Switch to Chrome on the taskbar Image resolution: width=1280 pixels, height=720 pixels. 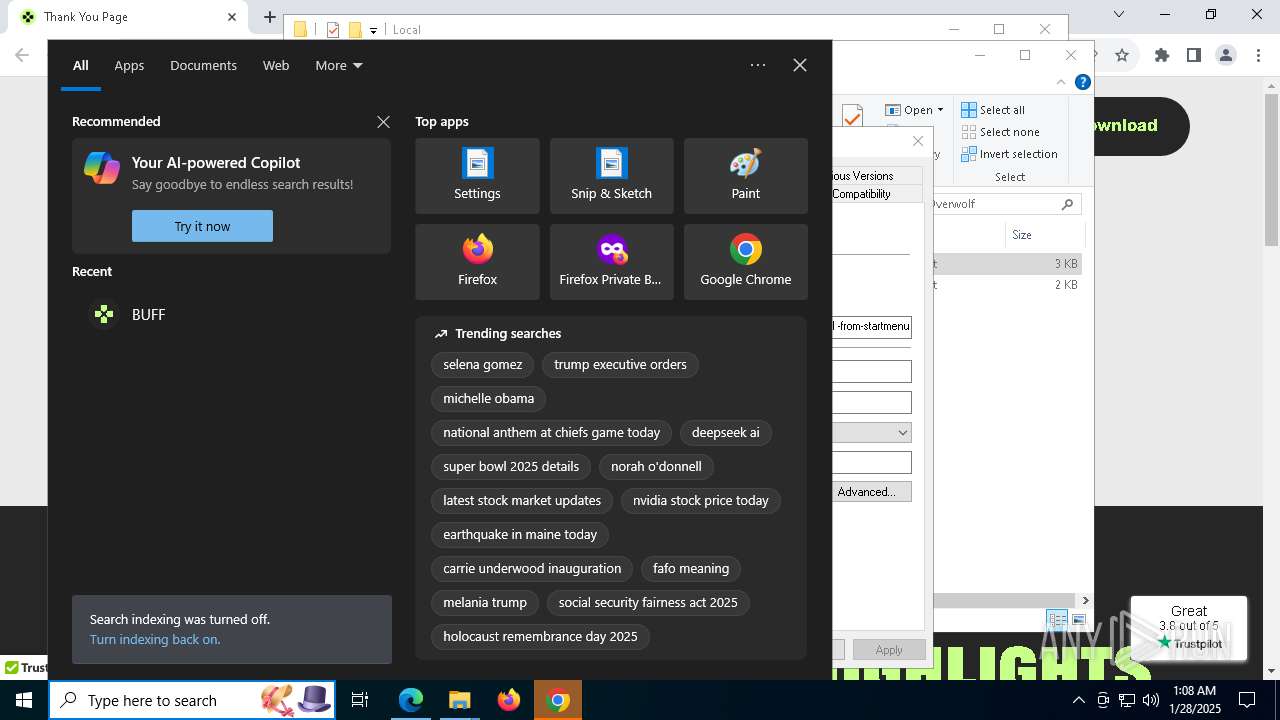coord(558,700)
